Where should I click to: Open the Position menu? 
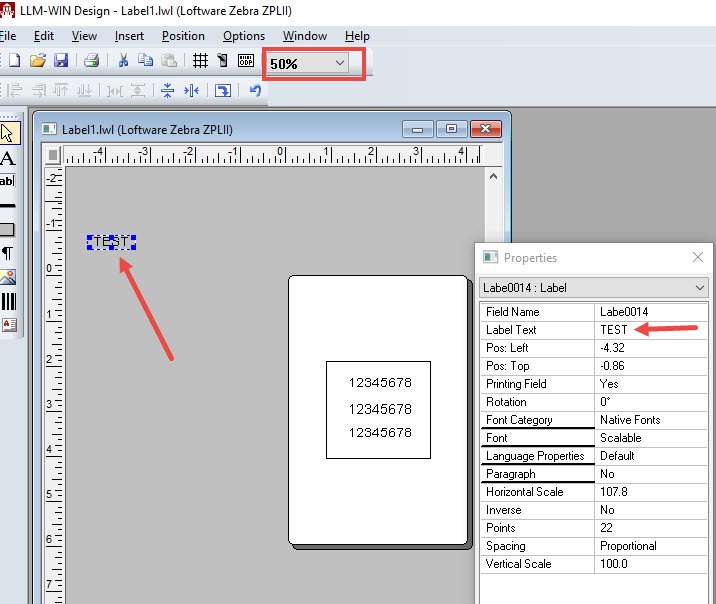(183, 36)
